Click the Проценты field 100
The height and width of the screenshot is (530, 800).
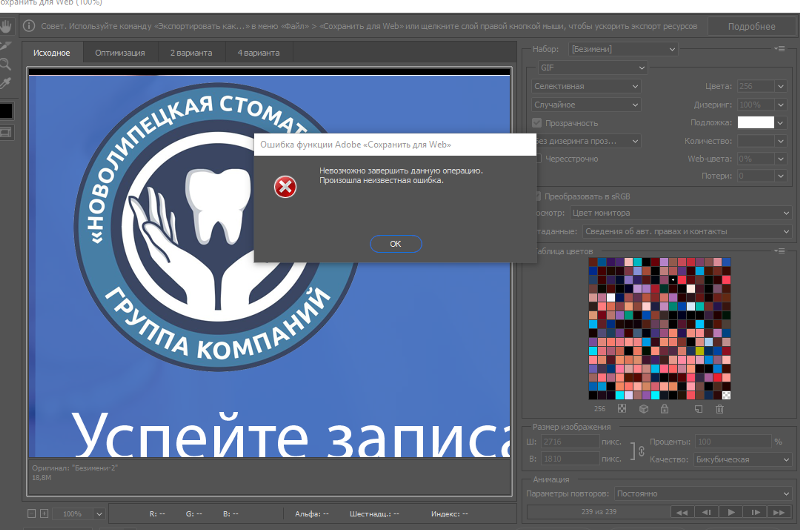[x=733, y=442]
